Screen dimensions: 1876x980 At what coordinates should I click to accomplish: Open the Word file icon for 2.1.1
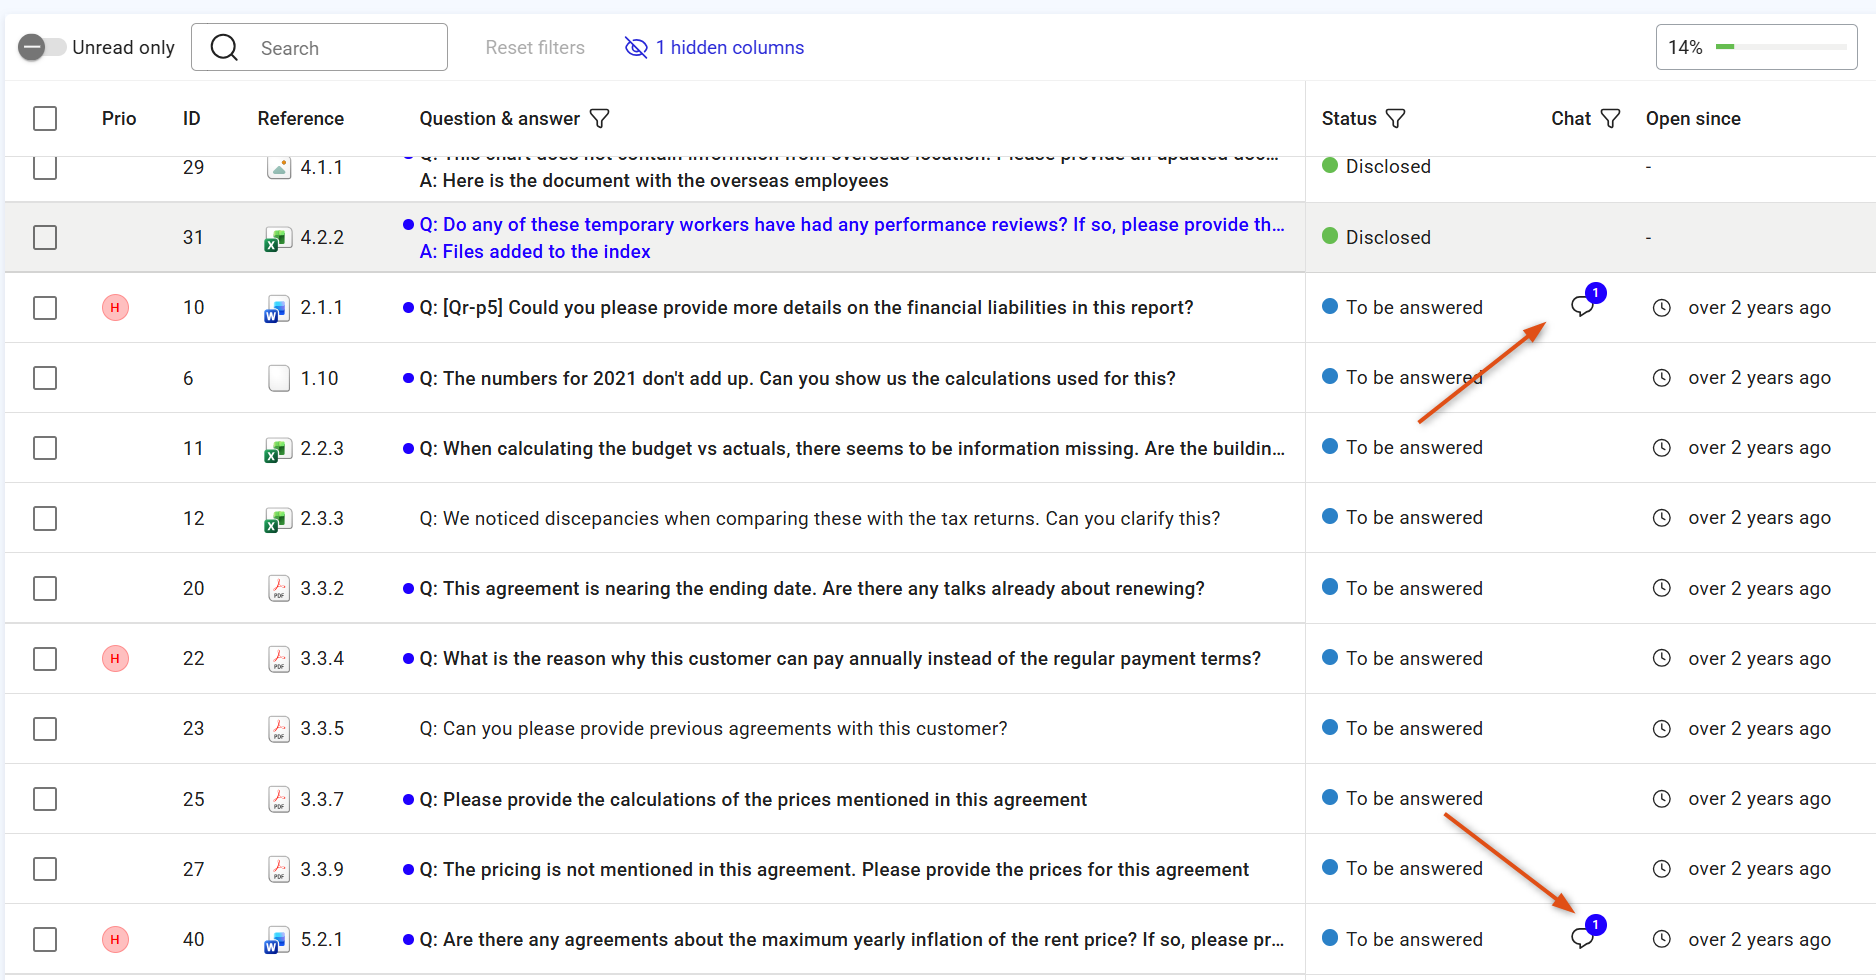(x=277, y=309)
